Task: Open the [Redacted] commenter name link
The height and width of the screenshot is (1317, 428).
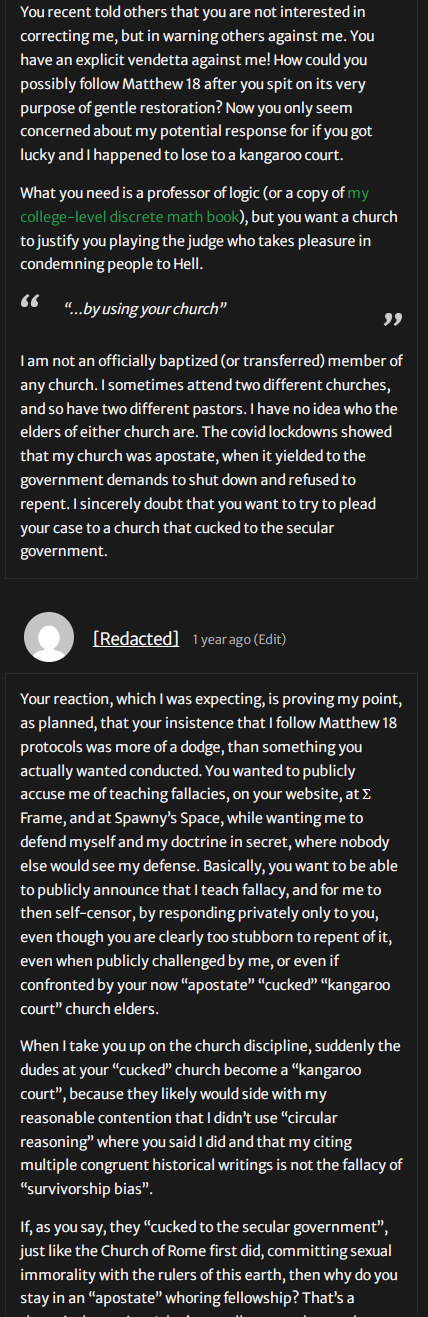Action: pos(136,638)
